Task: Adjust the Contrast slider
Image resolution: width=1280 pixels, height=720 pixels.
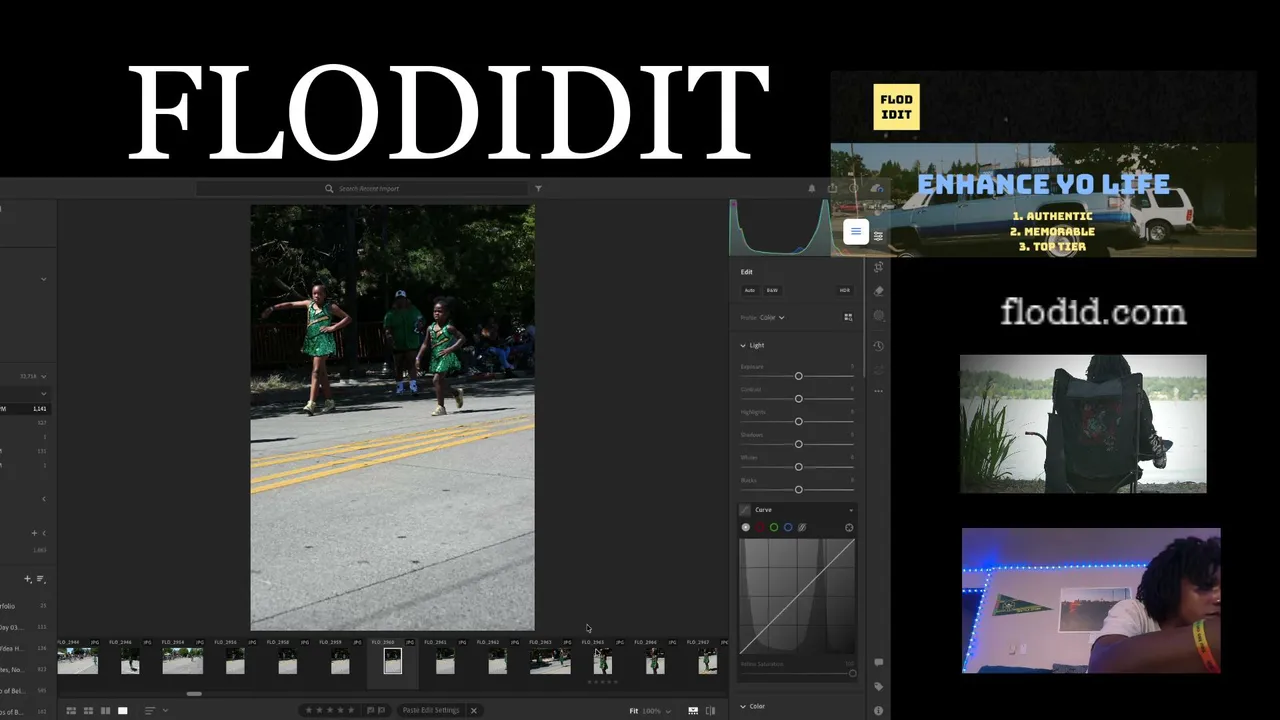Action: pyautogui.click(x=798, y=398)
